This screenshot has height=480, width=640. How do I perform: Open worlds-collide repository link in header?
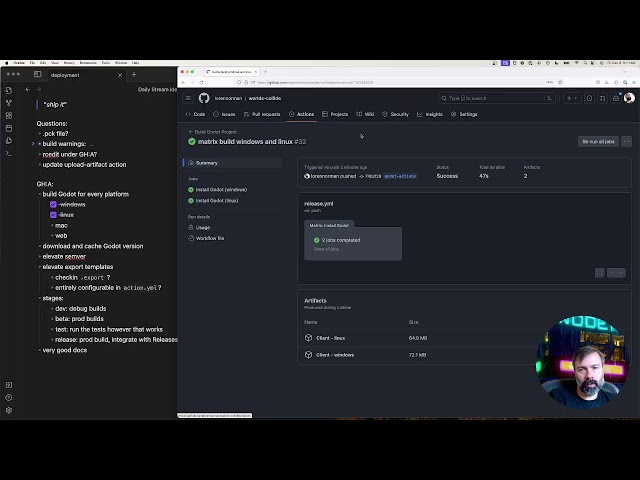(264, 98)
